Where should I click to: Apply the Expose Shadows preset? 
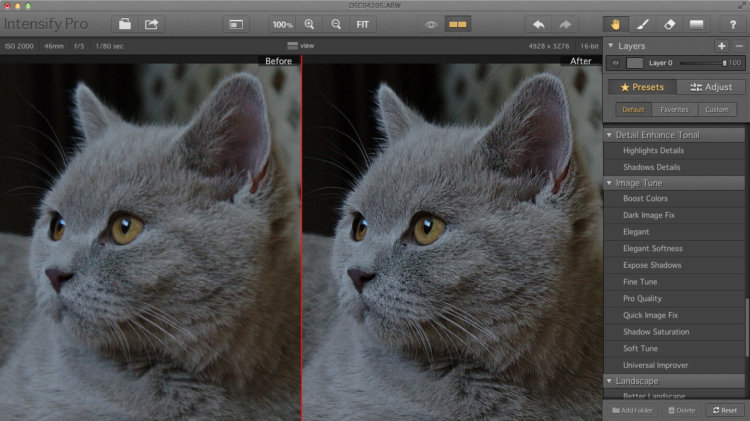coord(674,266)
